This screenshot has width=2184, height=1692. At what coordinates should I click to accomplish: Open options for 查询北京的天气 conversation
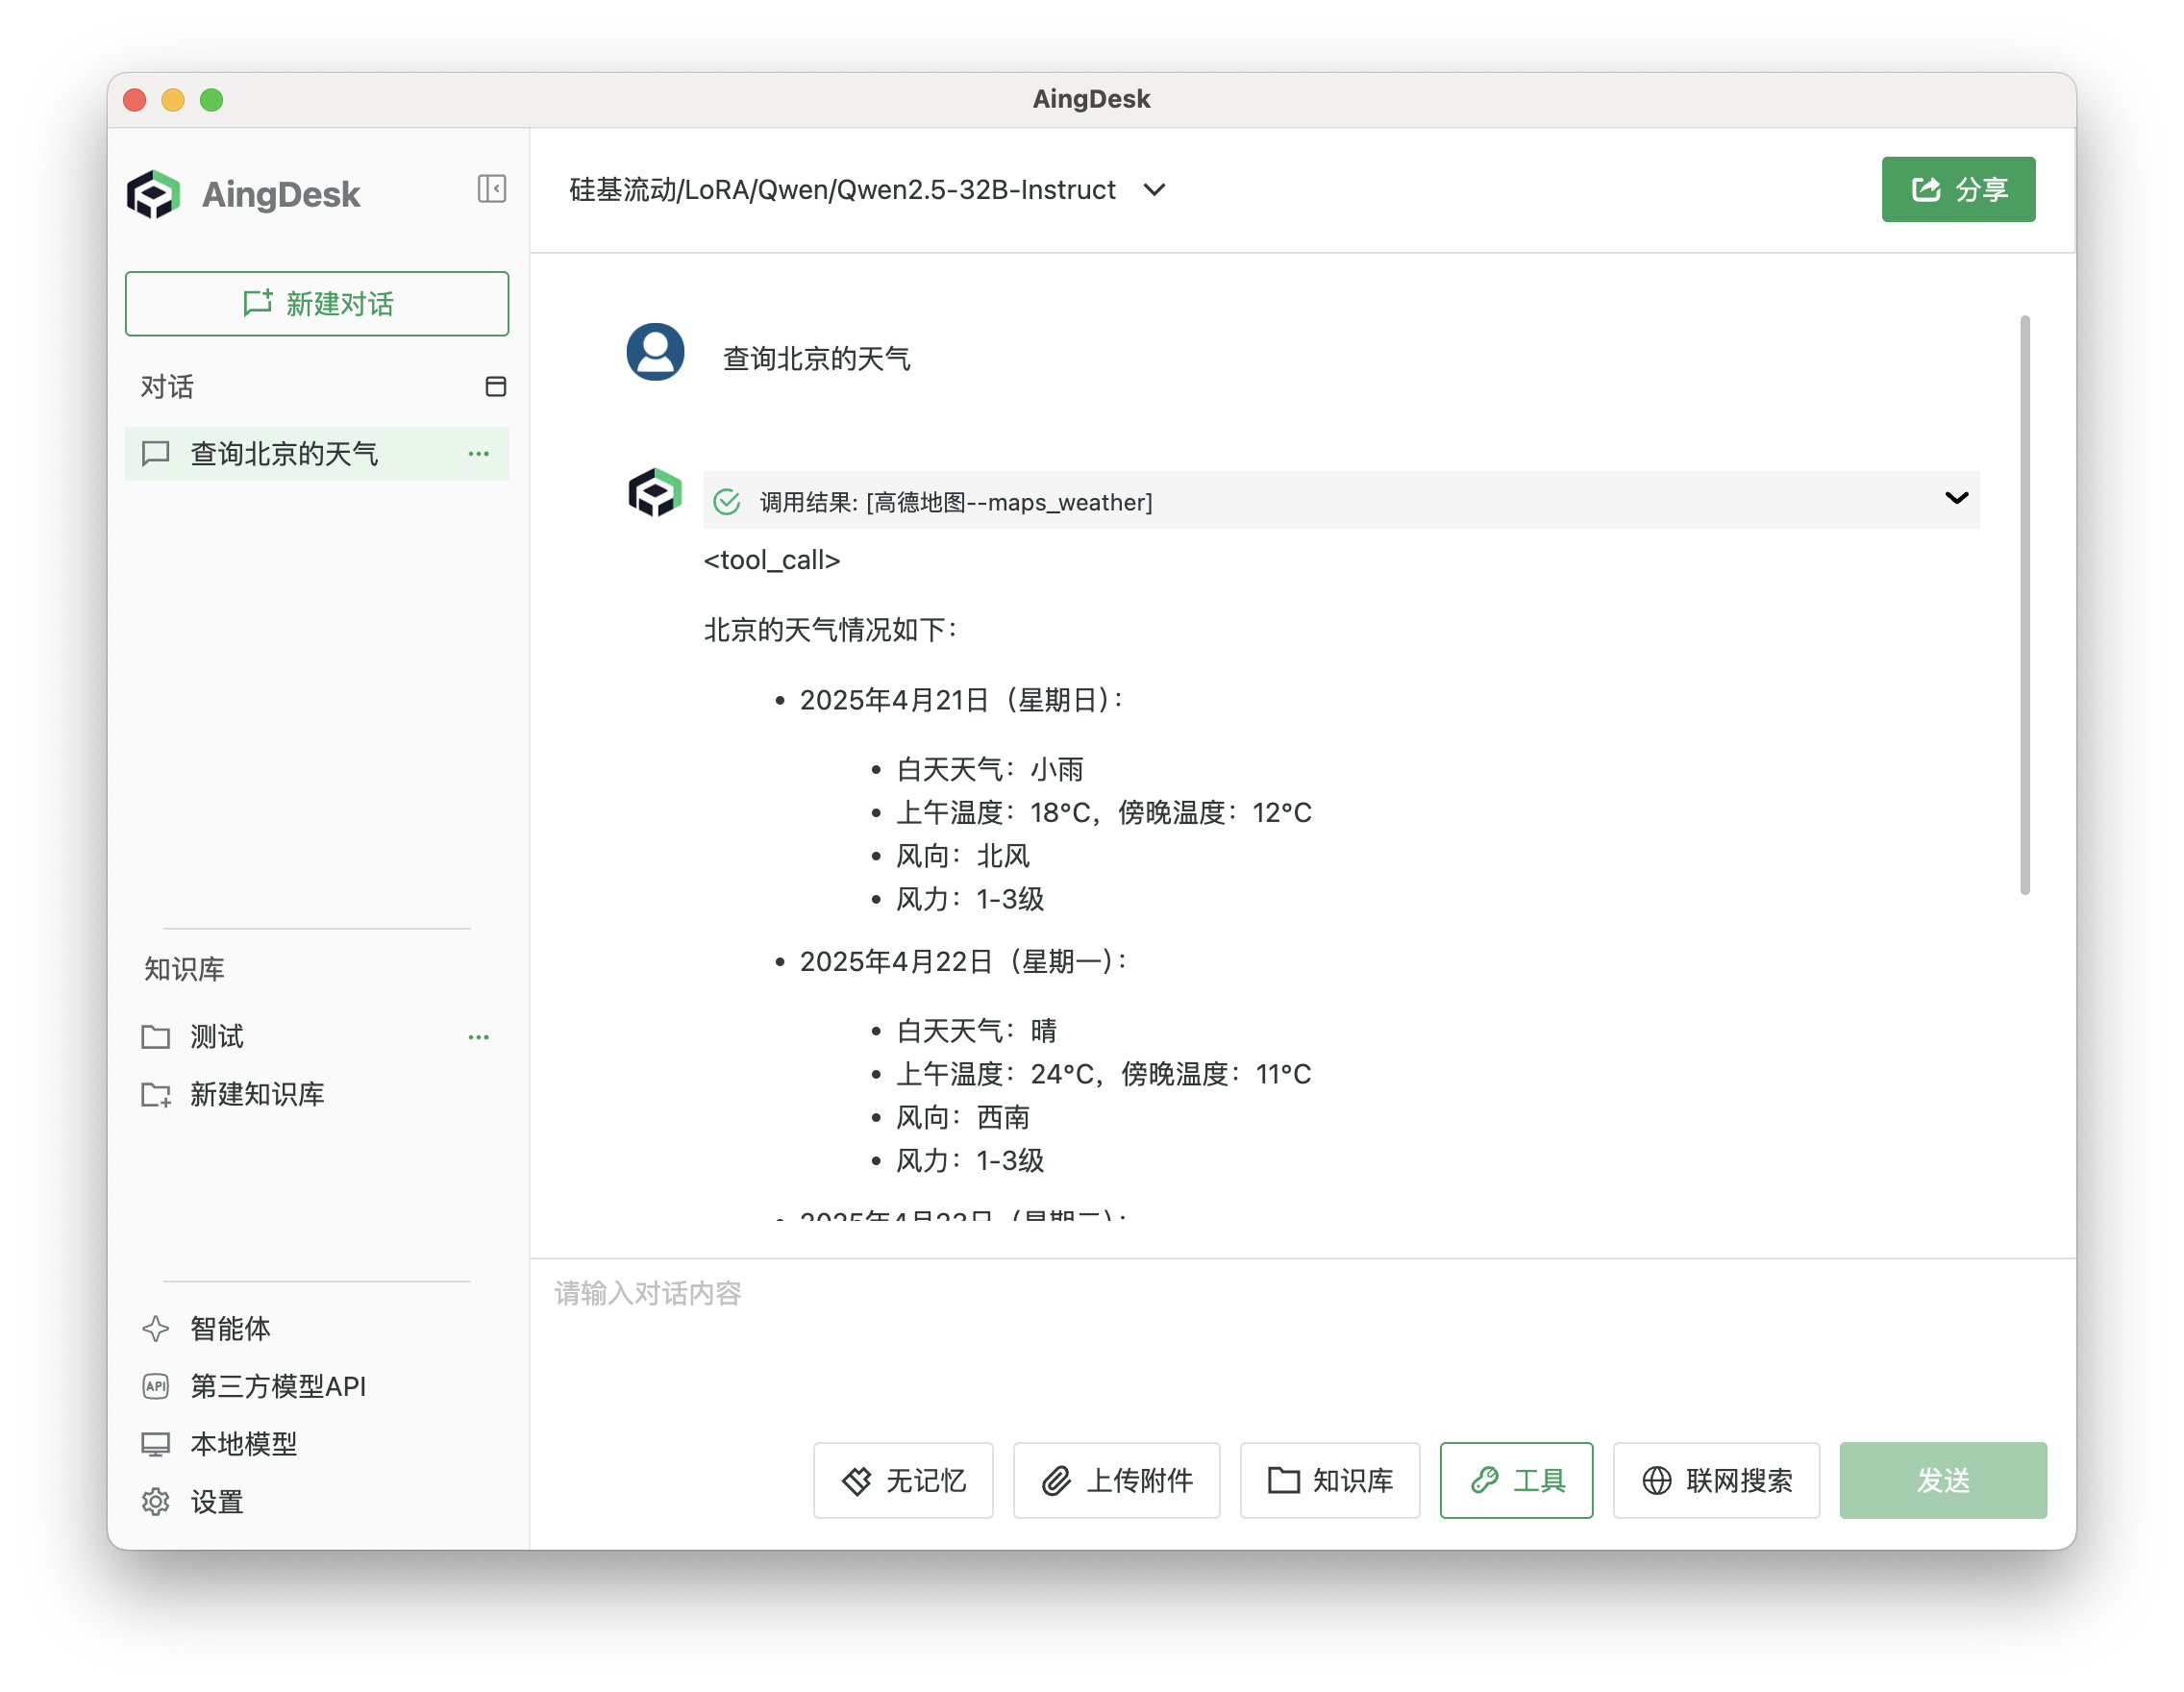(x=478, y=454)
